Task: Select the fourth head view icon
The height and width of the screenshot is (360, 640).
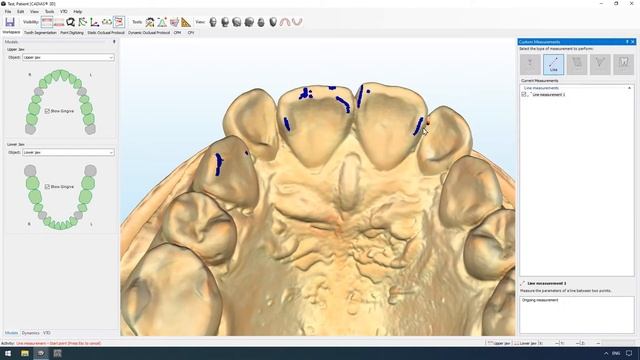Action: [x=249, y=22]
